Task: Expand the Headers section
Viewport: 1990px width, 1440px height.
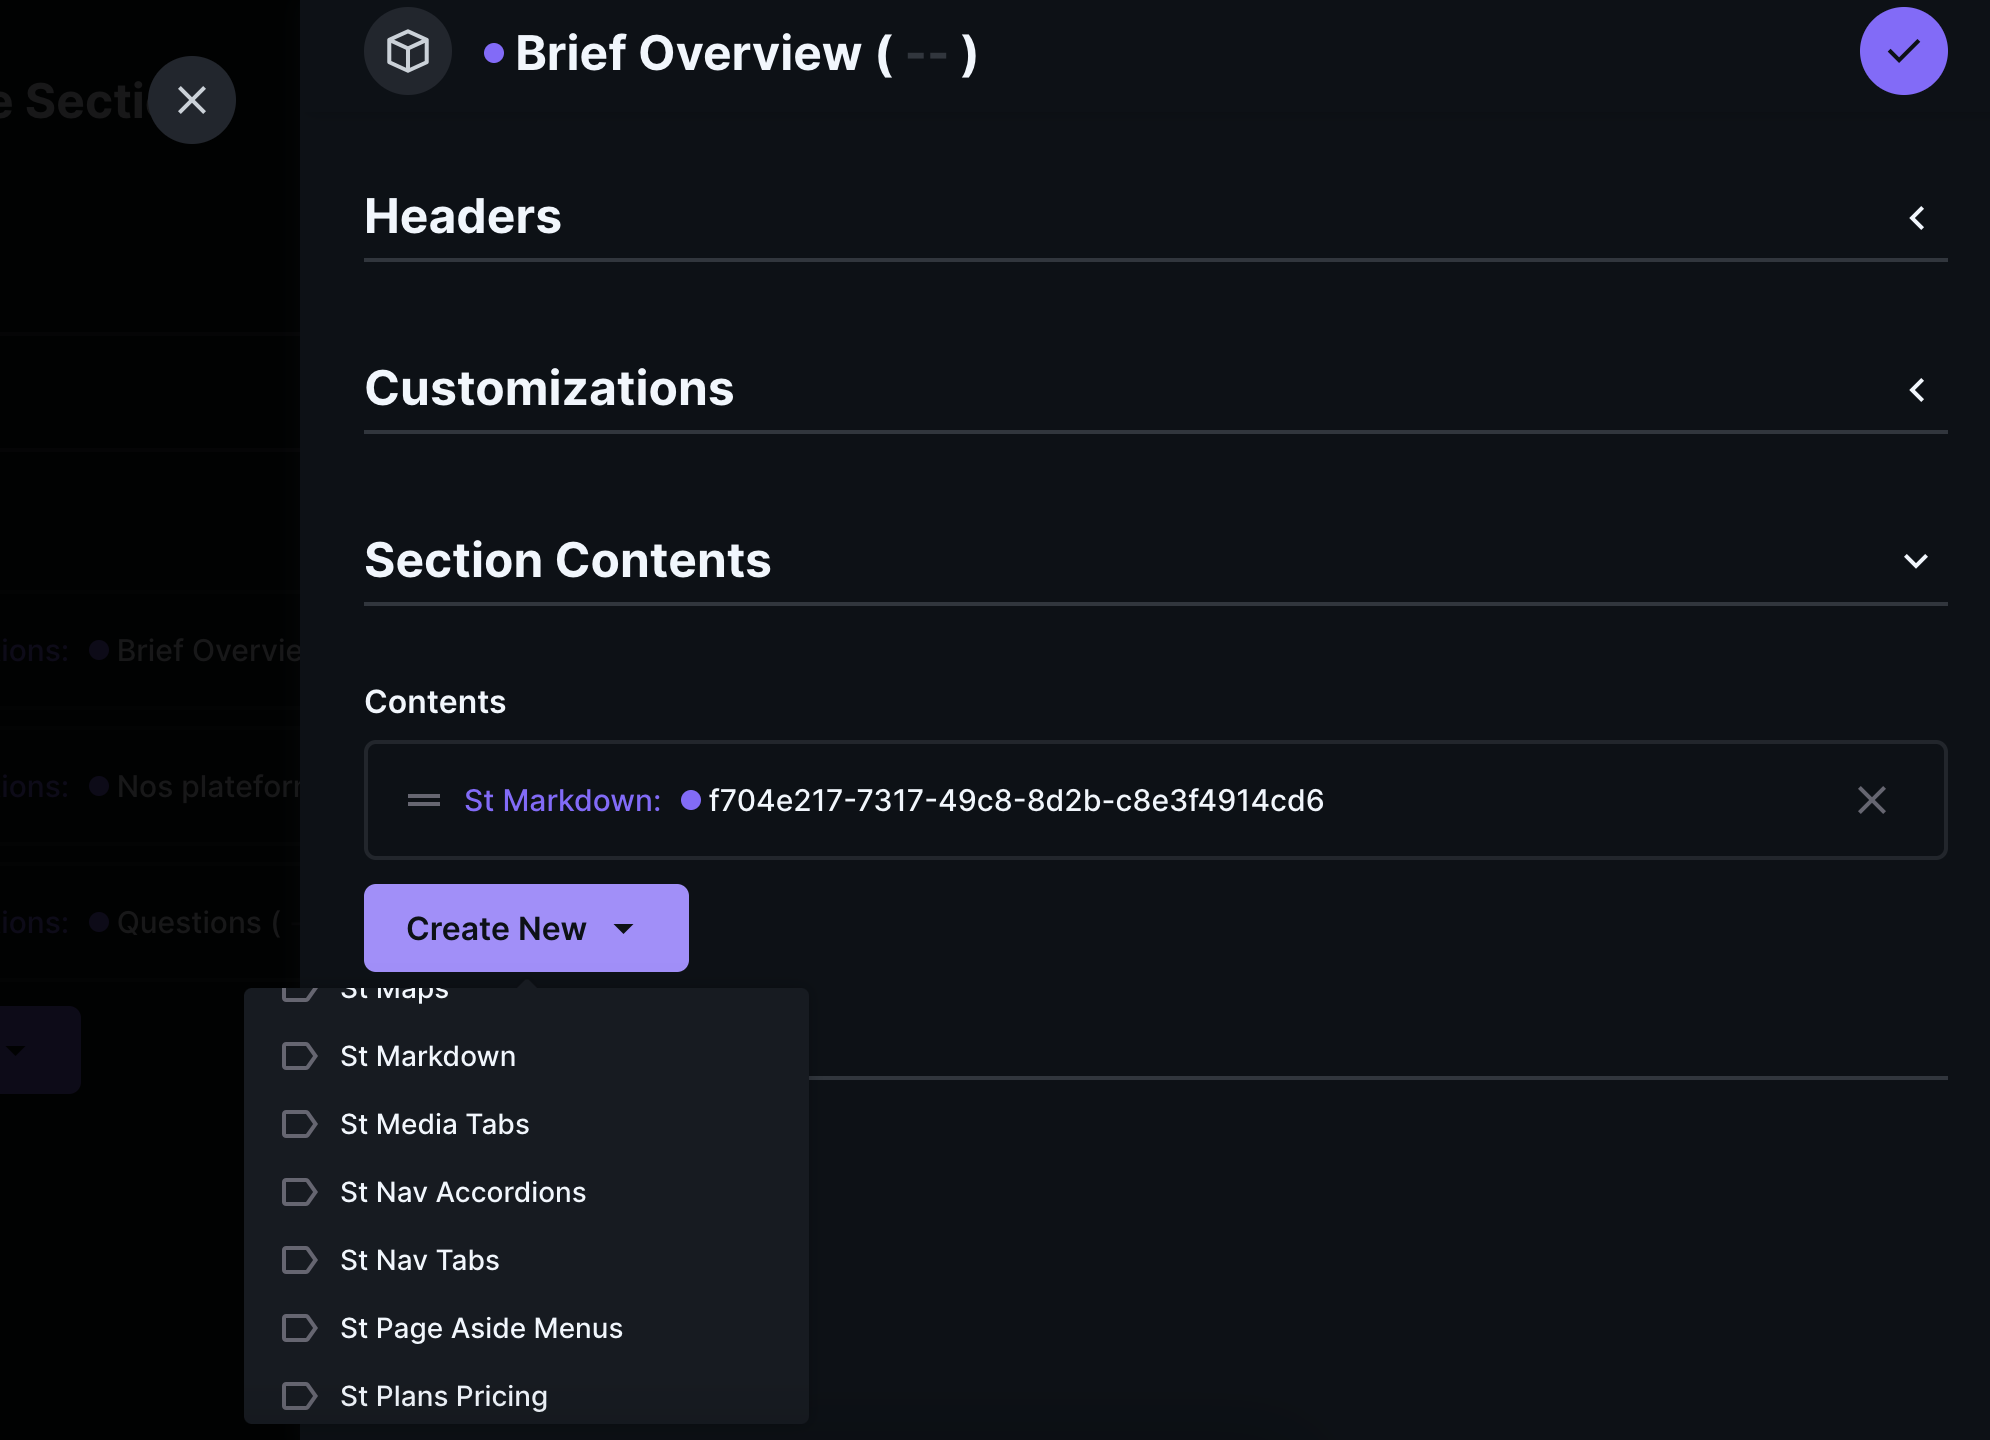Action: click(1917, 218)
